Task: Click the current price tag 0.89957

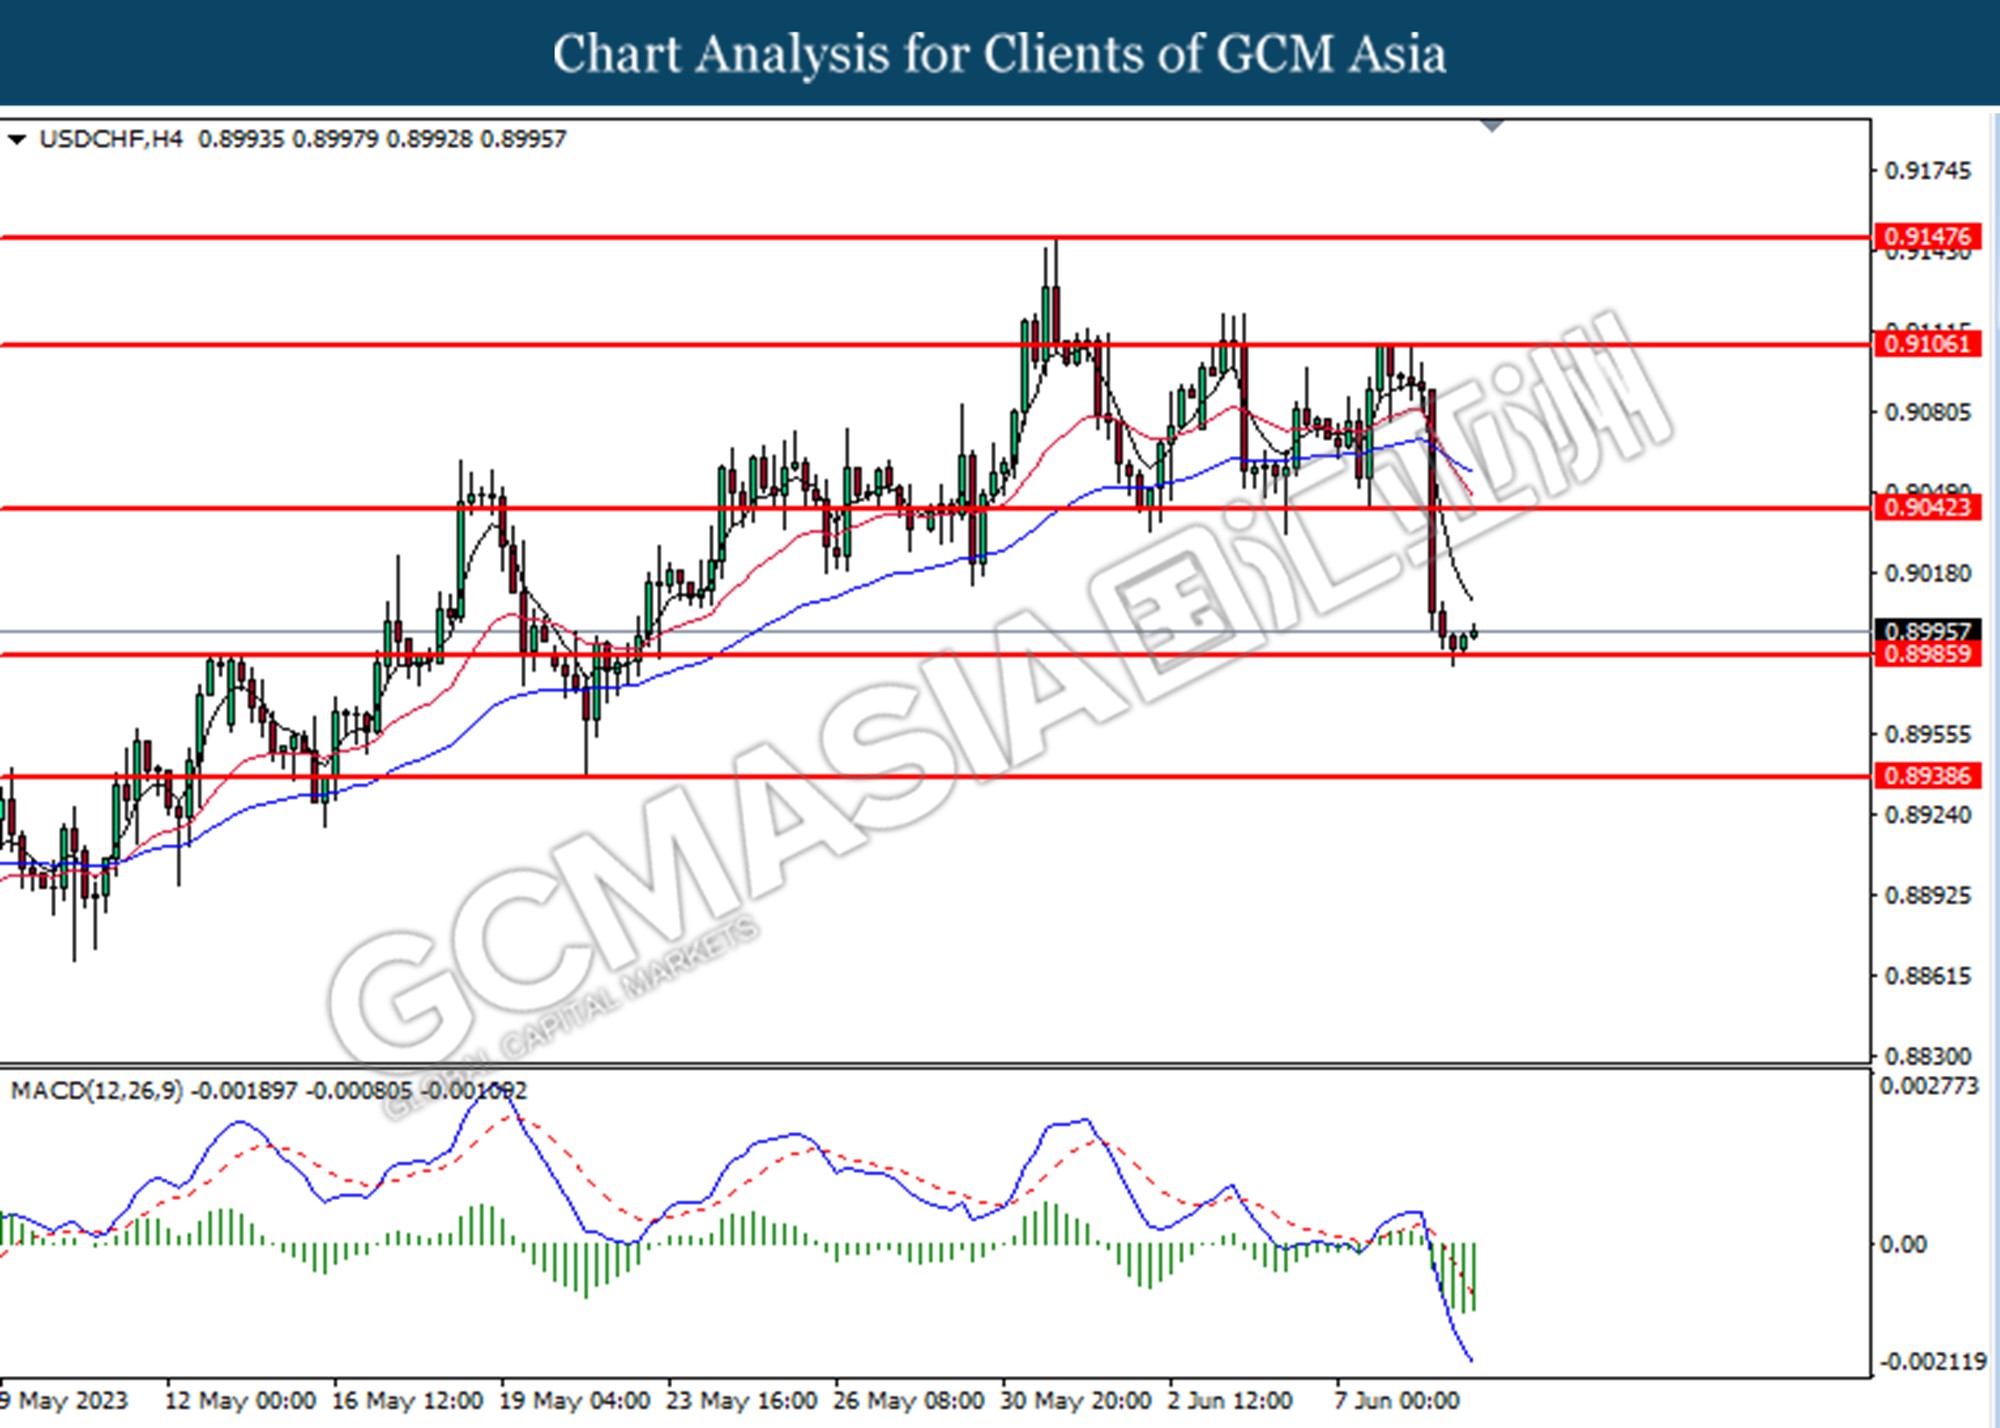Action: point(1927,631)
